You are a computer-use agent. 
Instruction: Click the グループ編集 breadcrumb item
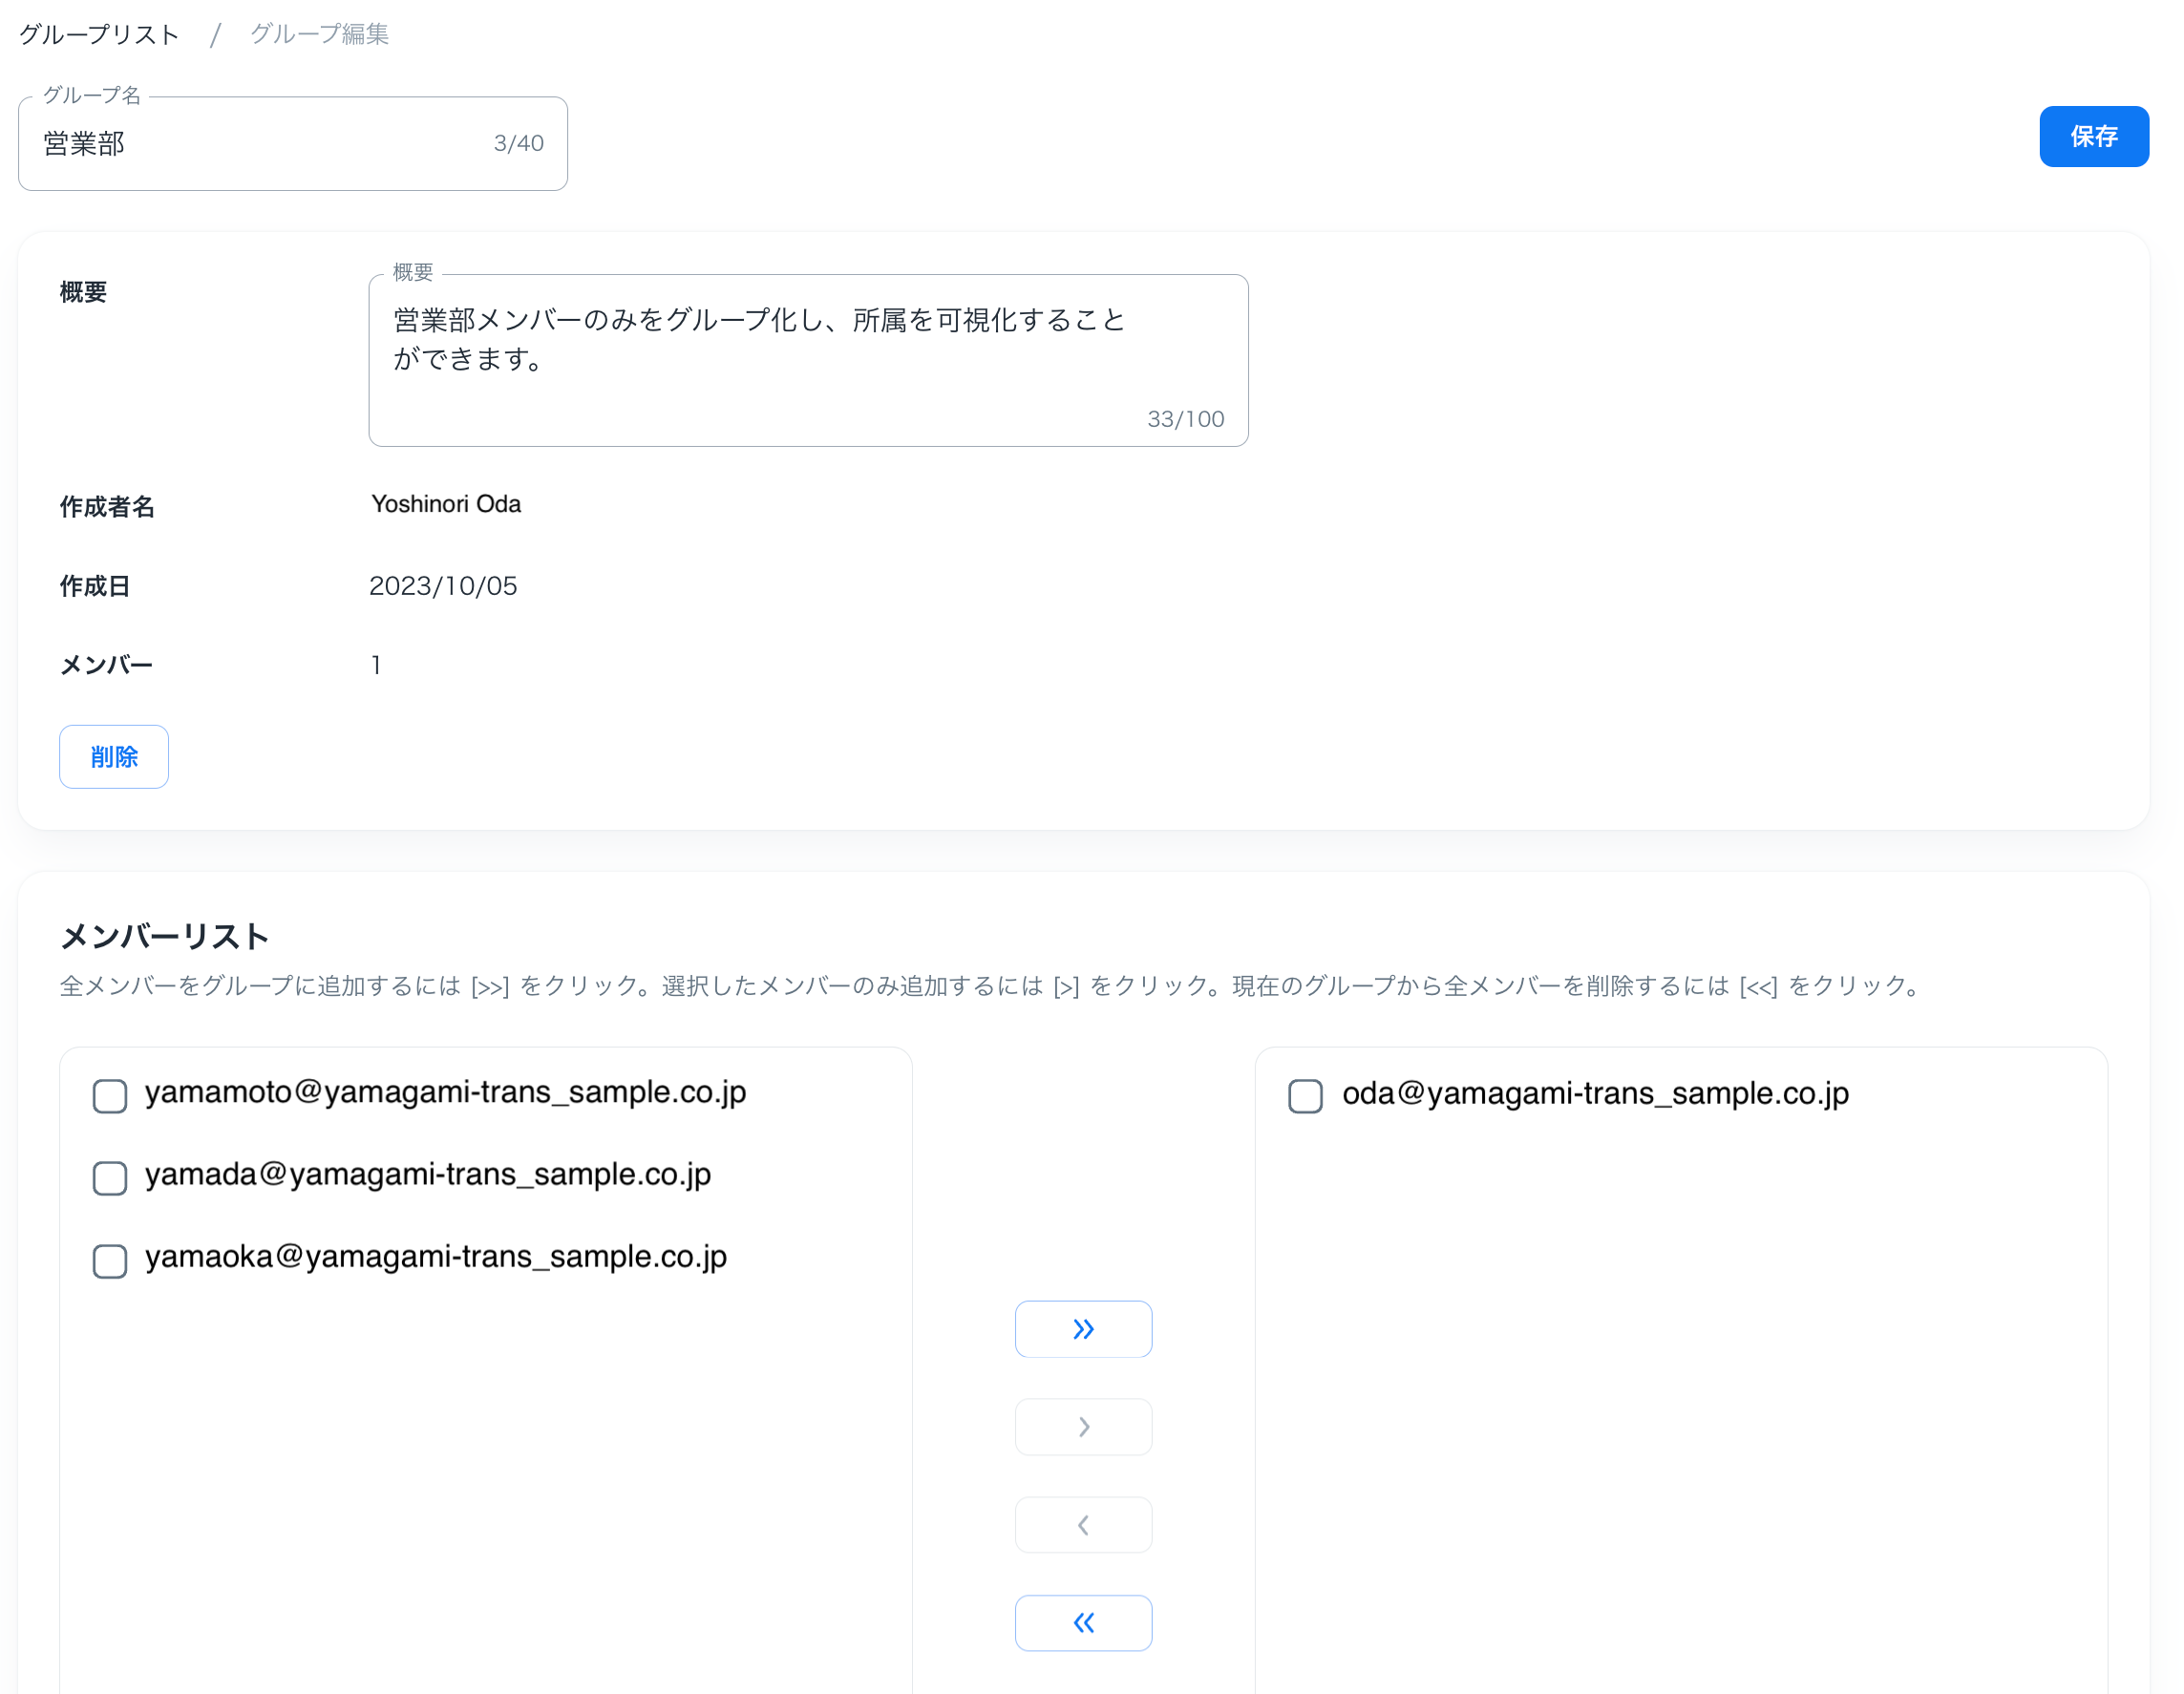pos(319,35)
